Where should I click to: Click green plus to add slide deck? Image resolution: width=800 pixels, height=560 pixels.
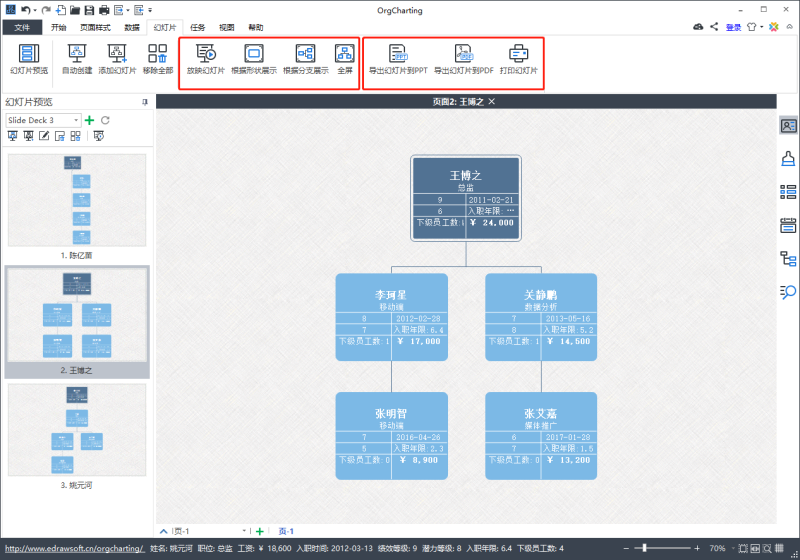click(x=90, y=120)
